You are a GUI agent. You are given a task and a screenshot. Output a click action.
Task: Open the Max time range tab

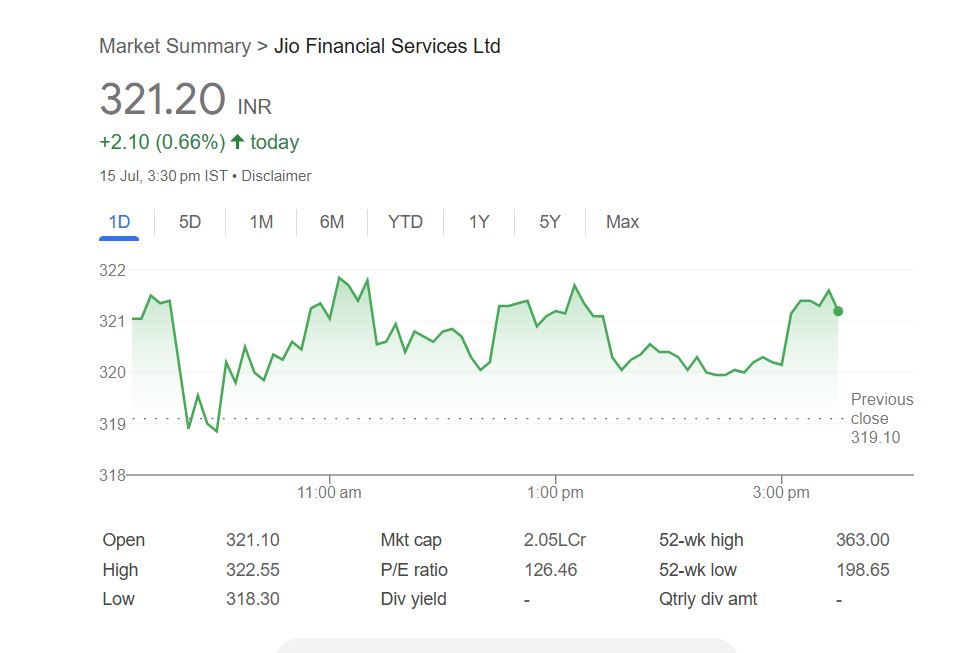(622, 222)
